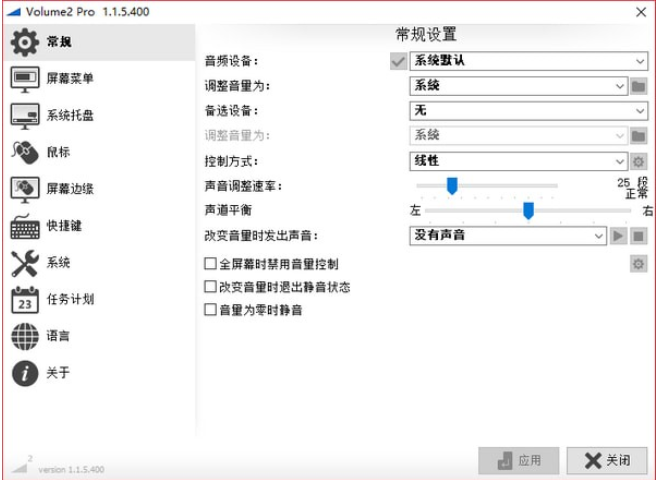The image size is (657, 480).
Task: Toggle 改变音量时退出静音状态 checkbox
Action: click(210, 288)
